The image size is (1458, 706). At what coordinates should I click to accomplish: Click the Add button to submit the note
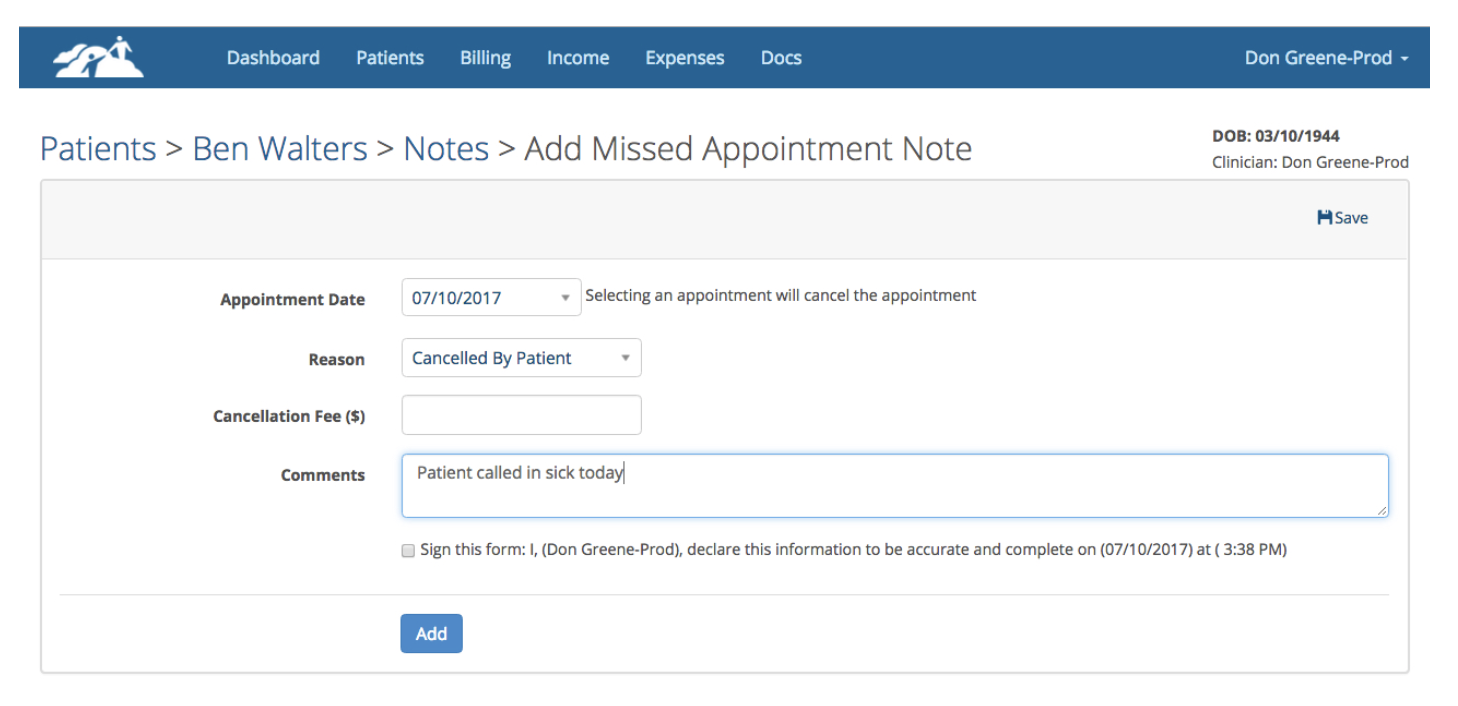tap(431, 633)
